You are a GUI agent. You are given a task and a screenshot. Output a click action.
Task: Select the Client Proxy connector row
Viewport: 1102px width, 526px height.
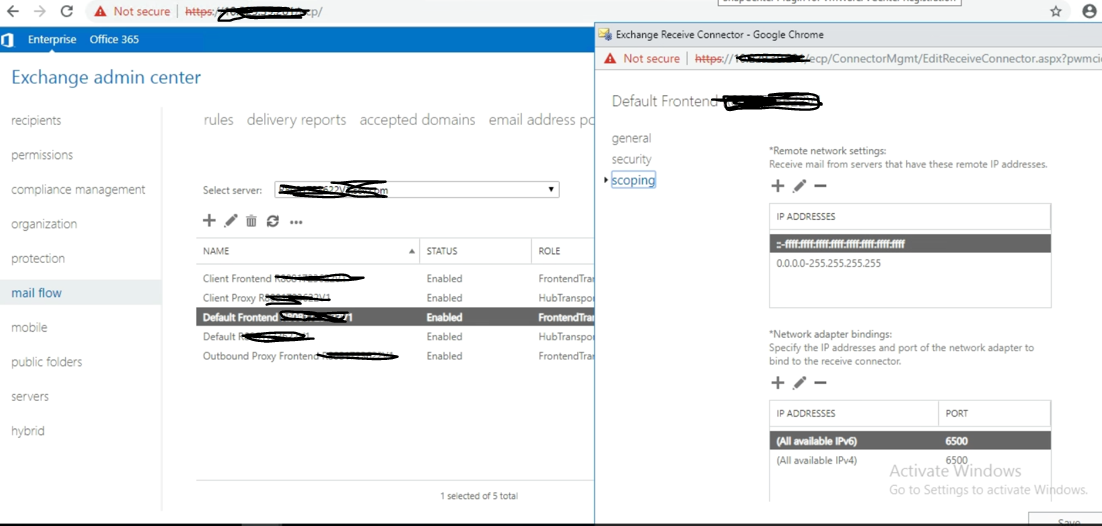[395, 297]
